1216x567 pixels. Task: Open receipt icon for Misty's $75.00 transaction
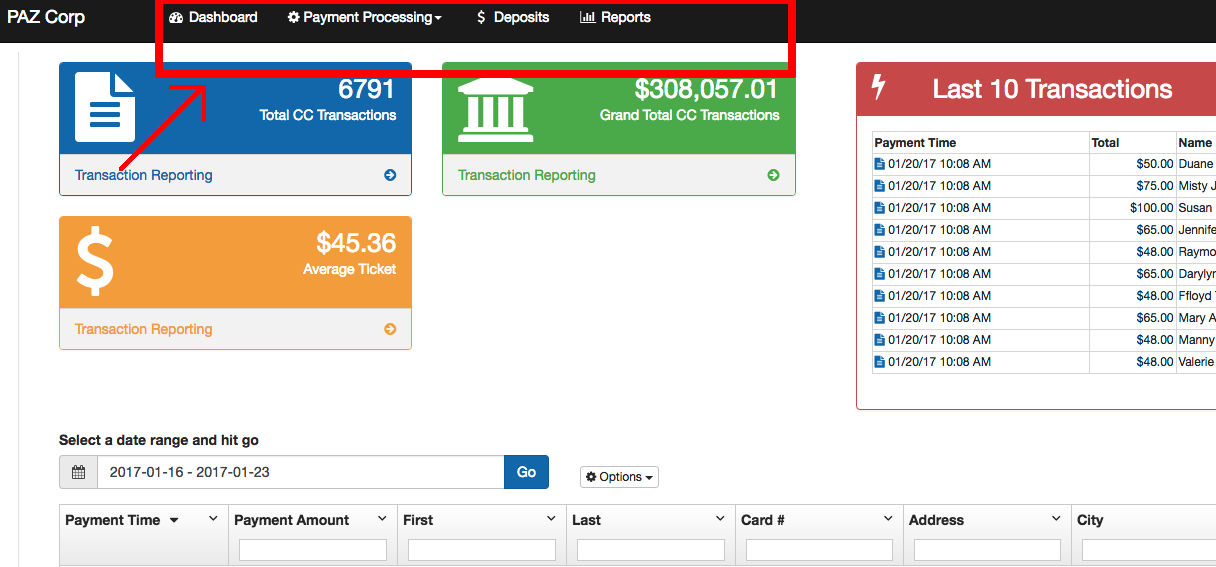point(880,186)
